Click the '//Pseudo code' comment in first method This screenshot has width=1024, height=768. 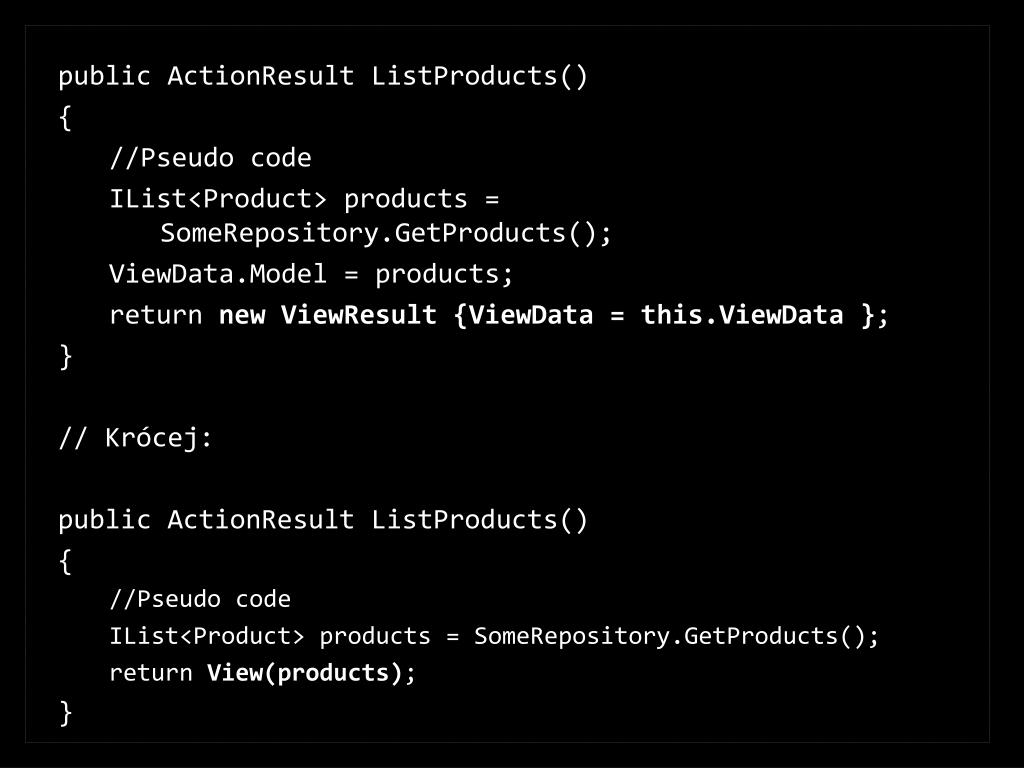click(x=210, y=158)
